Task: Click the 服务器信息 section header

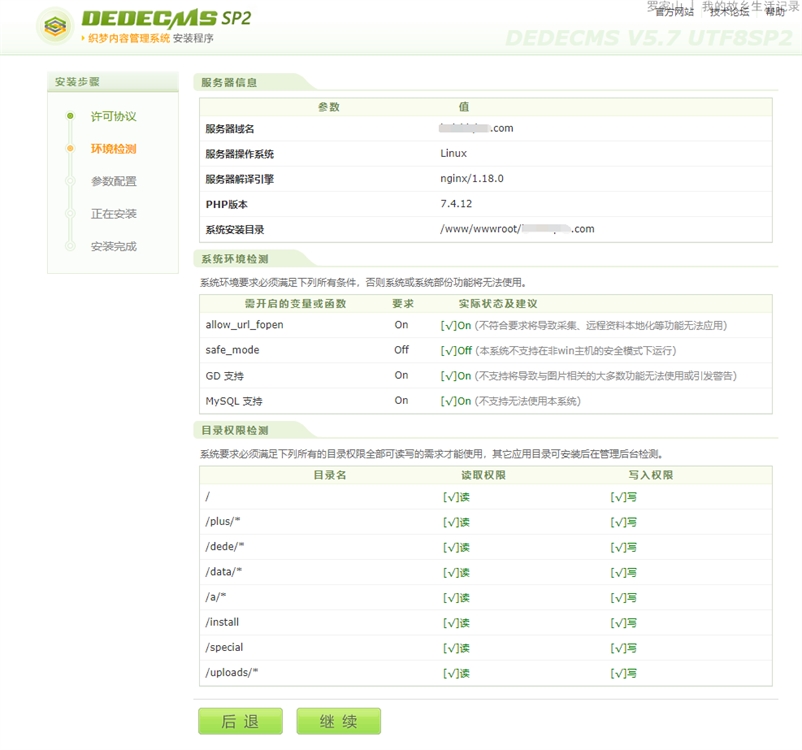Action: (229, 82)
